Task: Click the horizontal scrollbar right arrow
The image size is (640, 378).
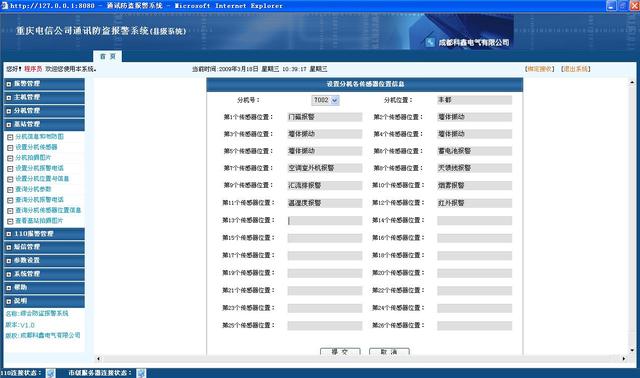Action: pos(624,359)
